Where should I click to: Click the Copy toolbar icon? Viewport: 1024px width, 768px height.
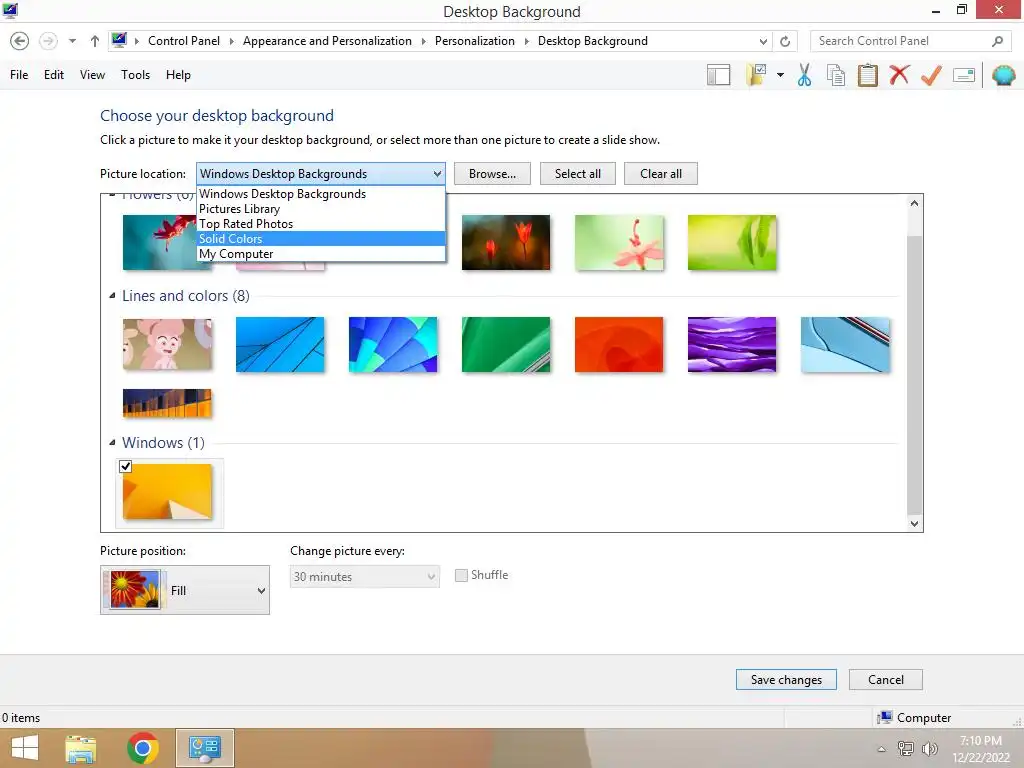836,75
